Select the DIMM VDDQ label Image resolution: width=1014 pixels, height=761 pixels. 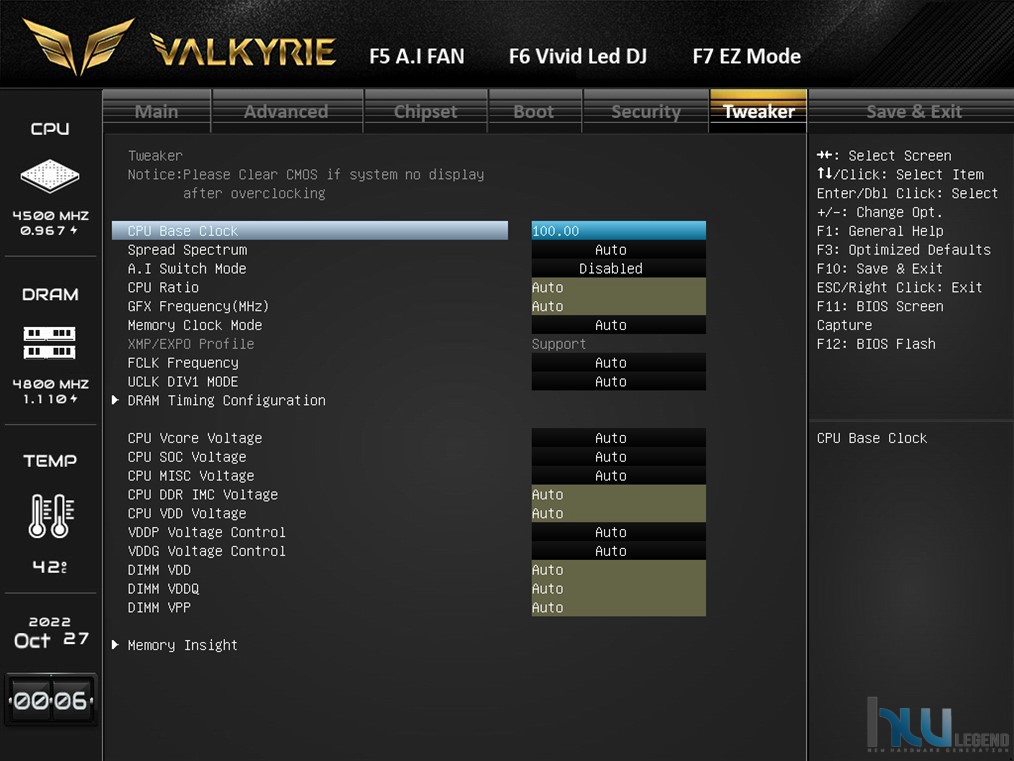click(x=163, y=588)
